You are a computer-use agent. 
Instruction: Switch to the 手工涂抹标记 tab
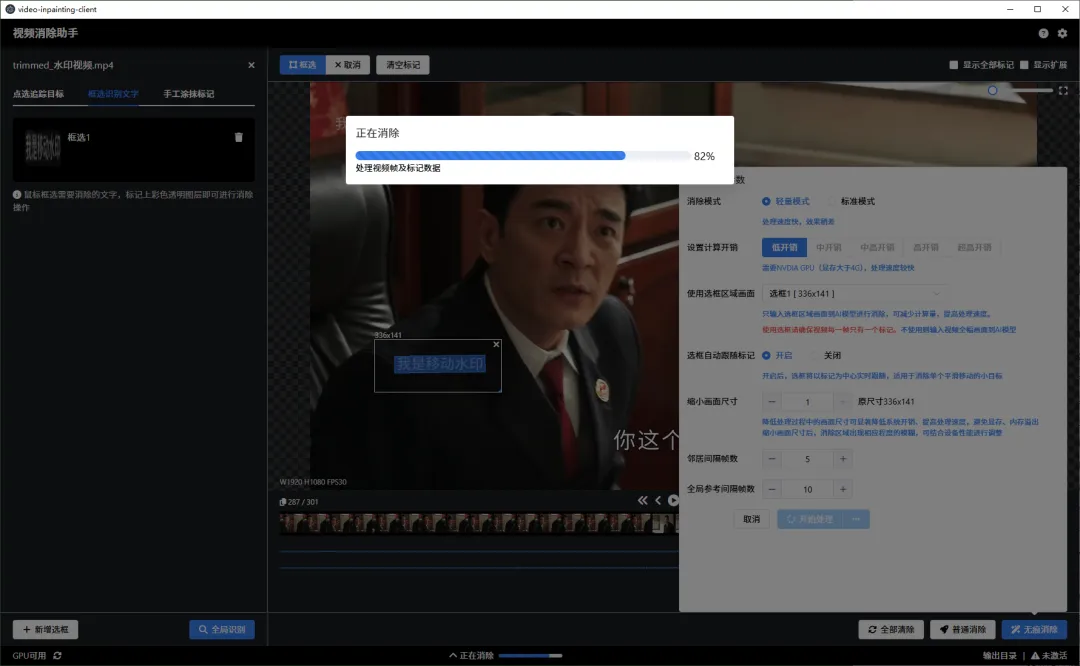189,94
